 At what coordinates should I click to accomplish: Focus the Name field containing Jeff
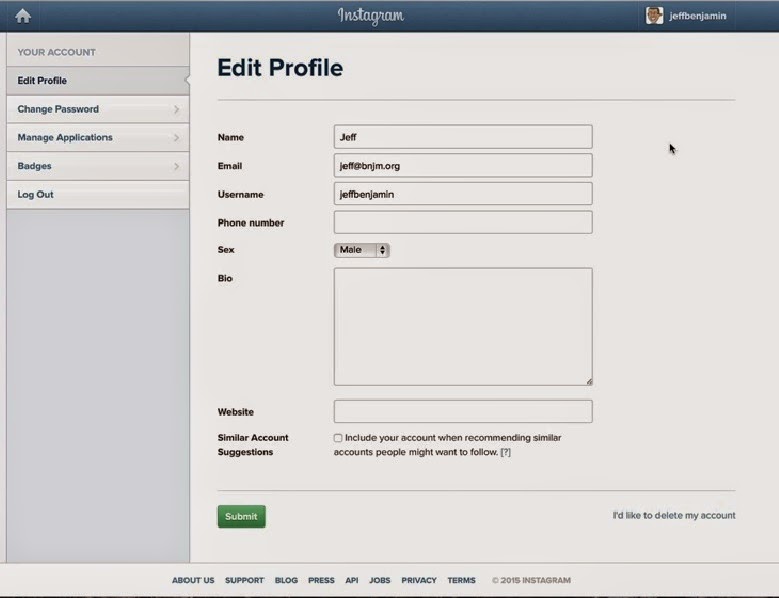tap(463, 137)
